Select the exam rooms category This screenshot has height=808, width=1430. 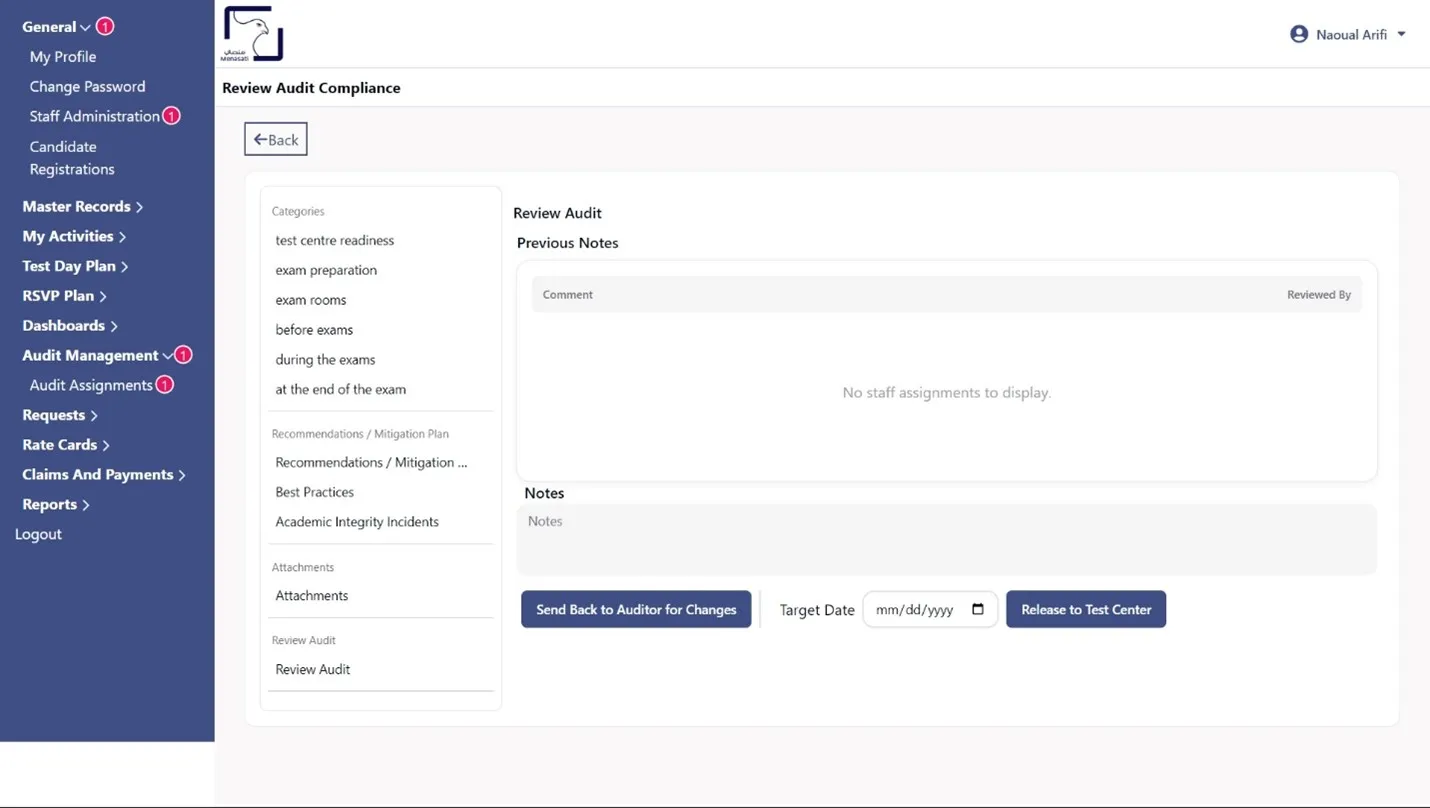311,300
